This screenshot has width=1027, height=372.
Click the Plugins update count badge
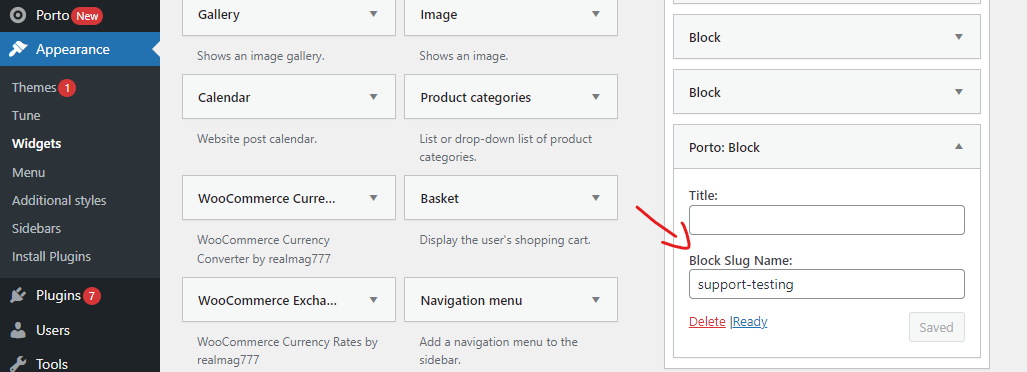pyautogui.click(x=92, y=296)
